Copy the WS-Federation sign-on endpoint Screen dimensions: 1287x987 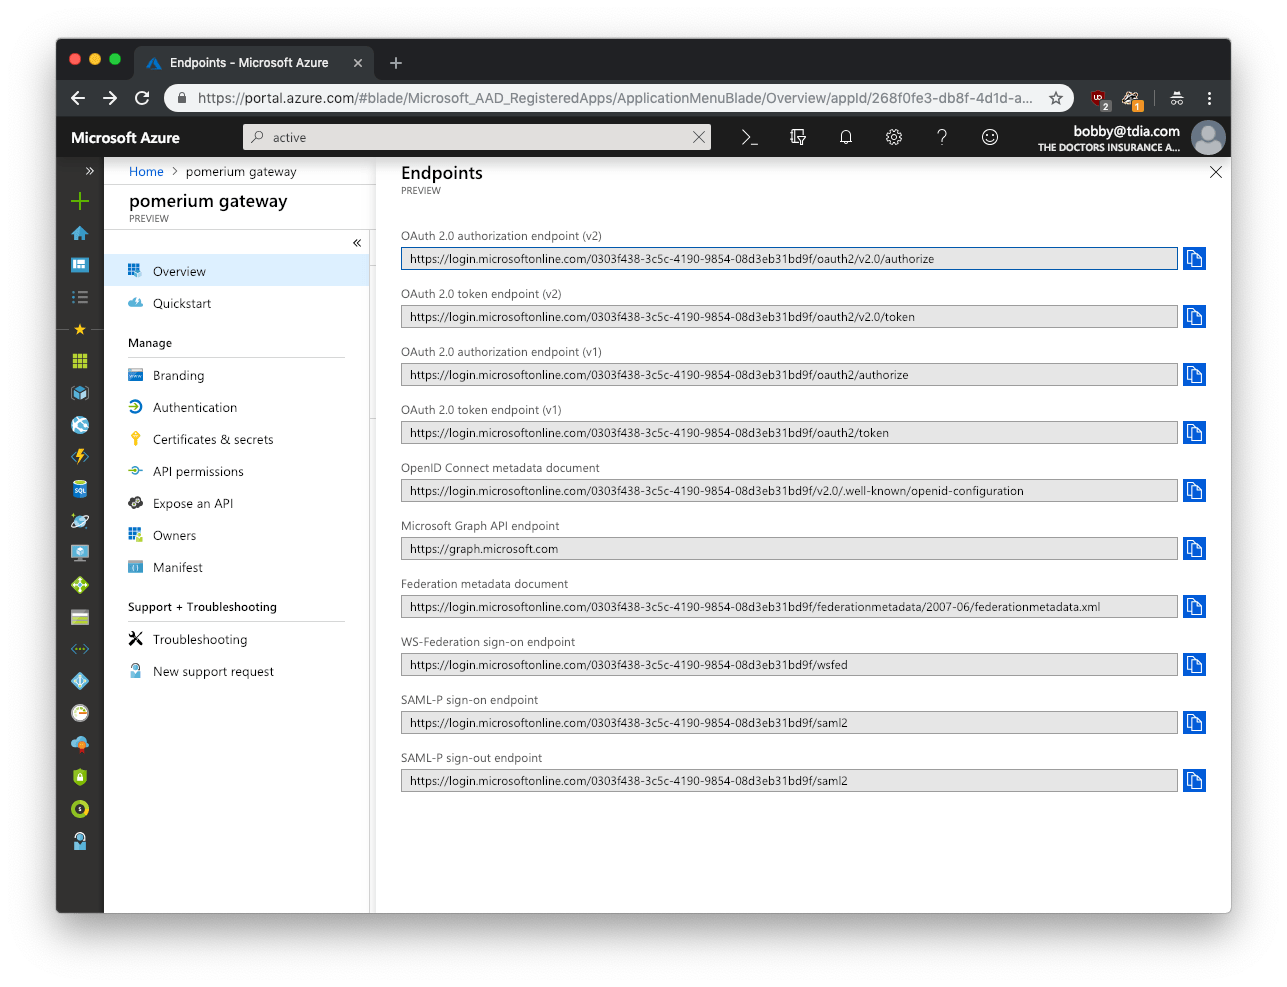click(1194, 665)
